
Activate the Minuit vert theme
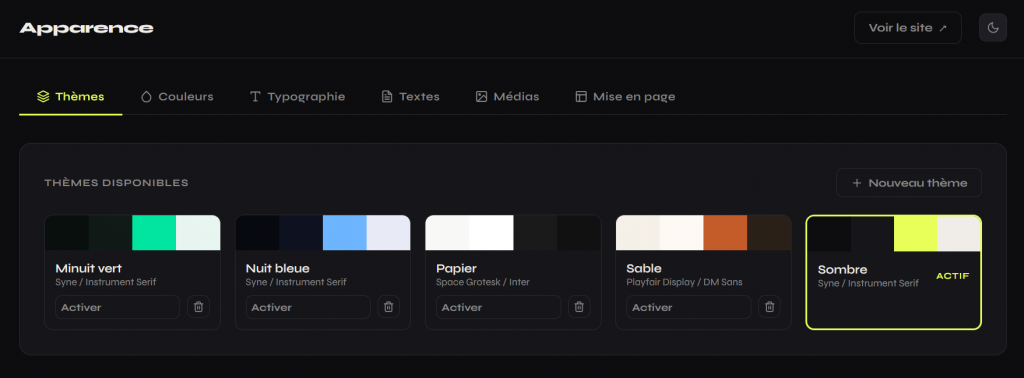pyautogui.click(x=118, y=307)
